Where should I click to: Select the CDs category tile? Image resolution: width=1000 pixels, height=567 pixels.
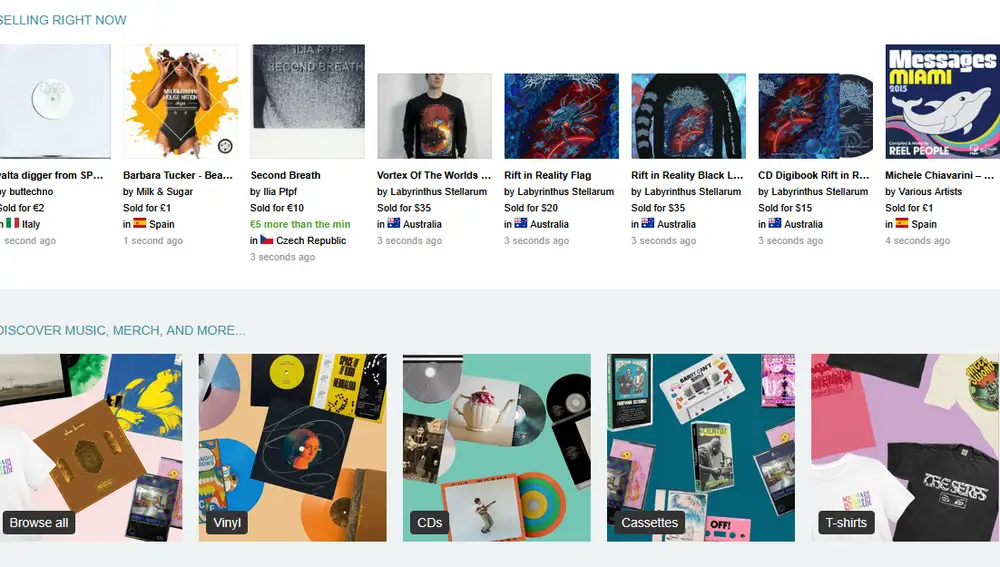pos(496,448)
